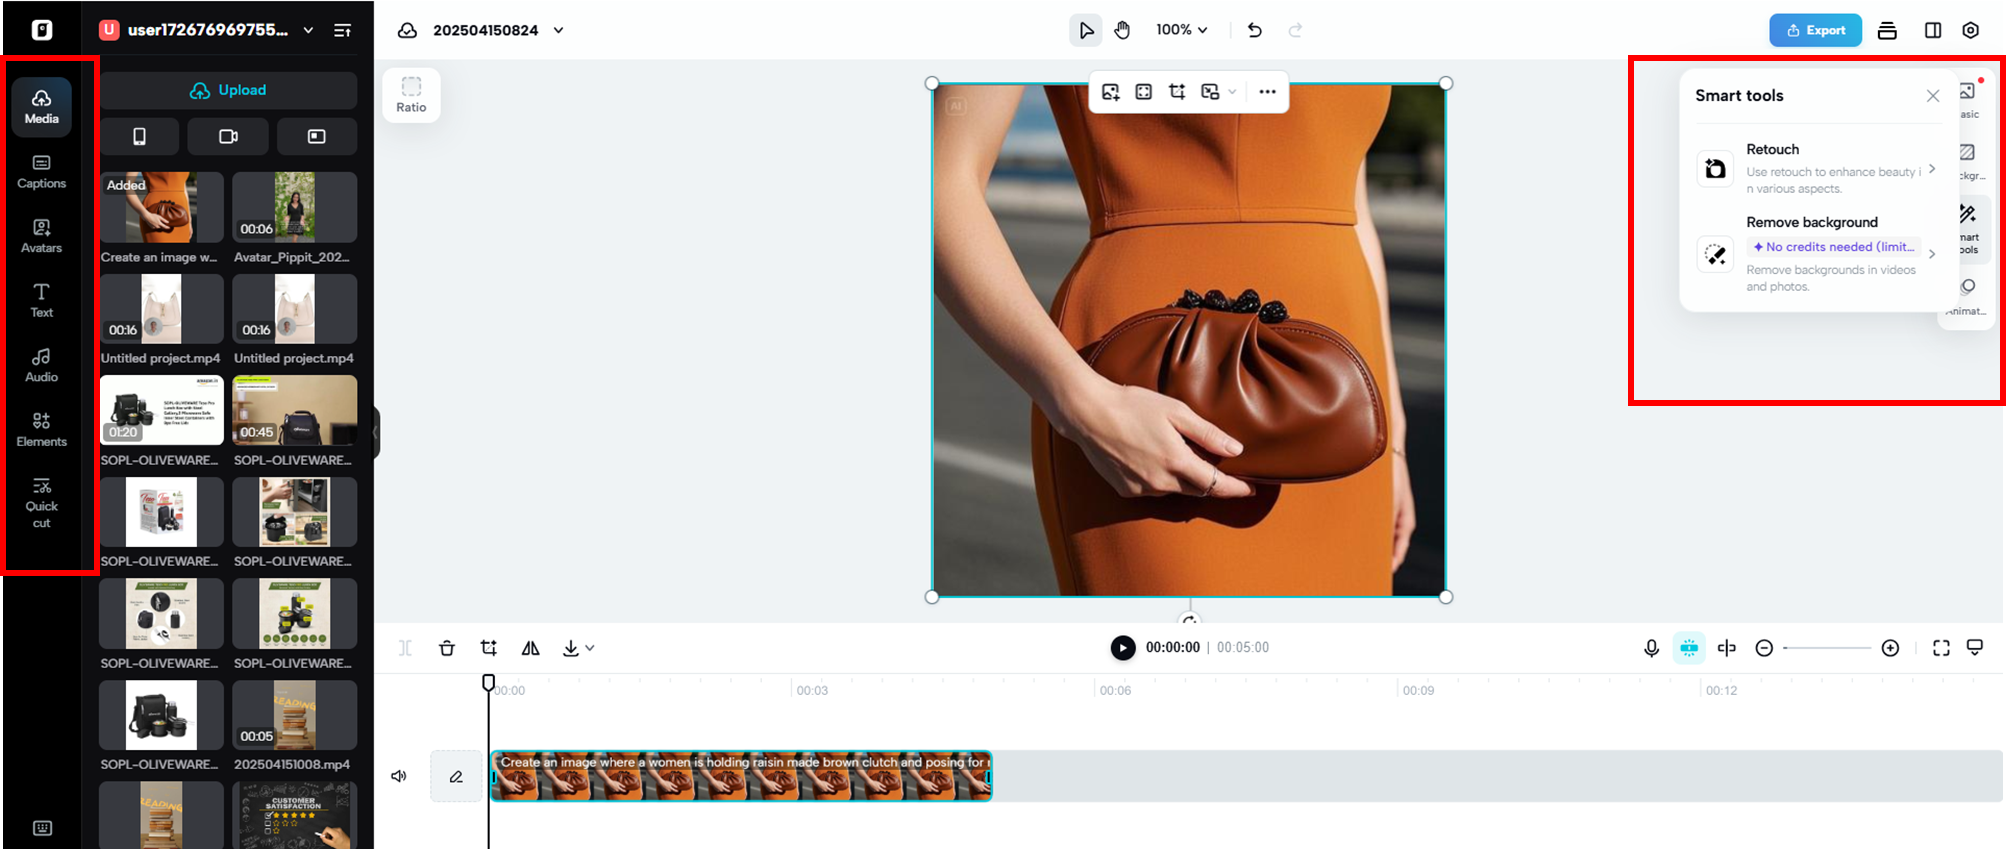
Task: Open the Elements tab
Action: (x=41, y=429)
